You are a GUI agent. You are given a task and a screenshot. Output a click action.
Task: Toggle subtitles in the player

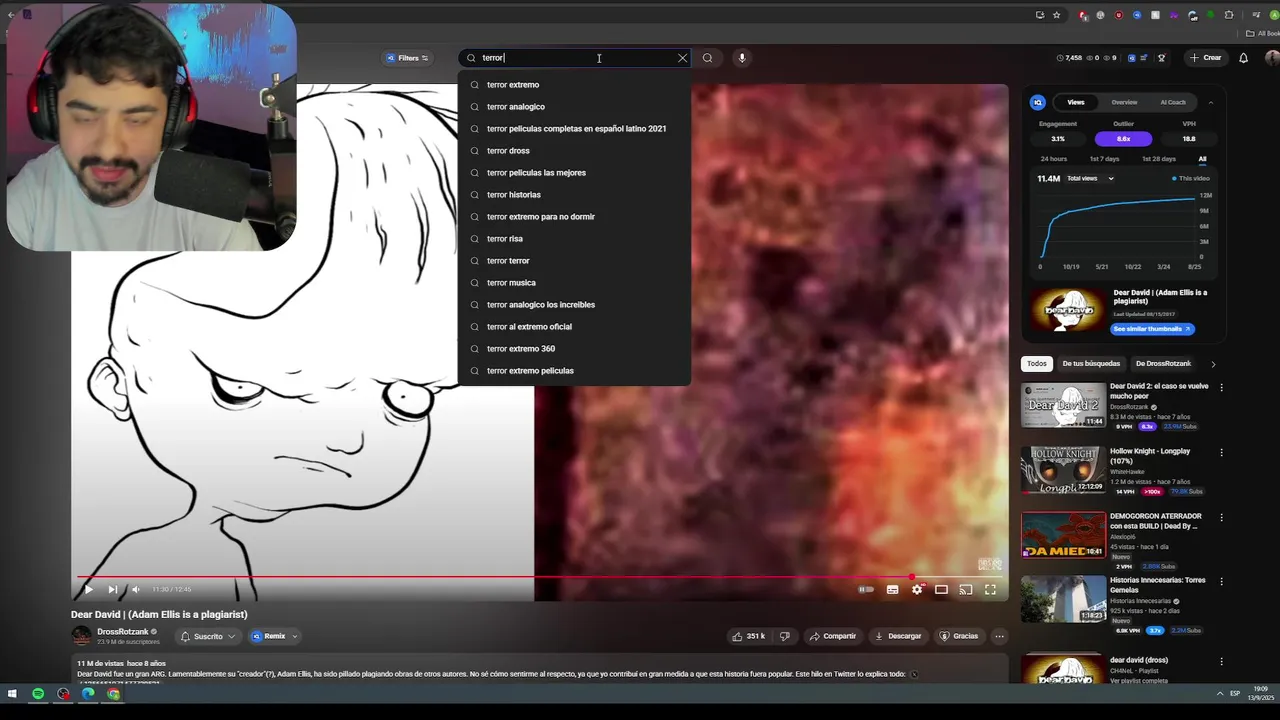tap(892, 590)
